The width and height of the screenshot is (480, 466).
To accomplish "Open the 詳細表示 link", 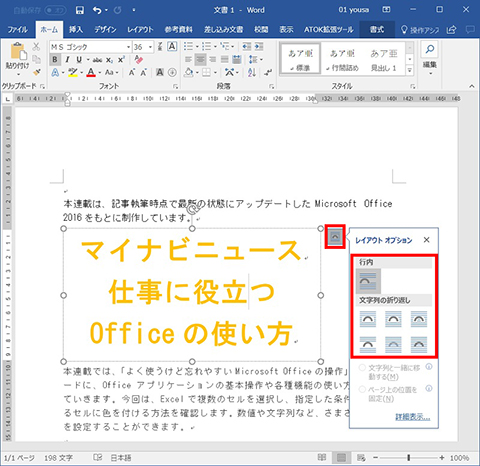I will pos(413,417).
